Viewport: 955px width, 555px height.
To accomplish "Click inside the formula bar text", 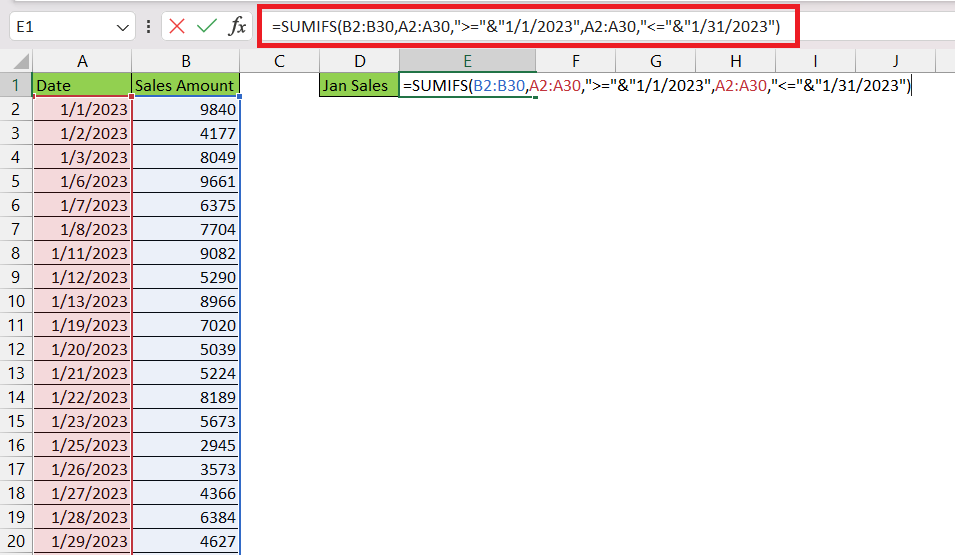I will (526, 27).
